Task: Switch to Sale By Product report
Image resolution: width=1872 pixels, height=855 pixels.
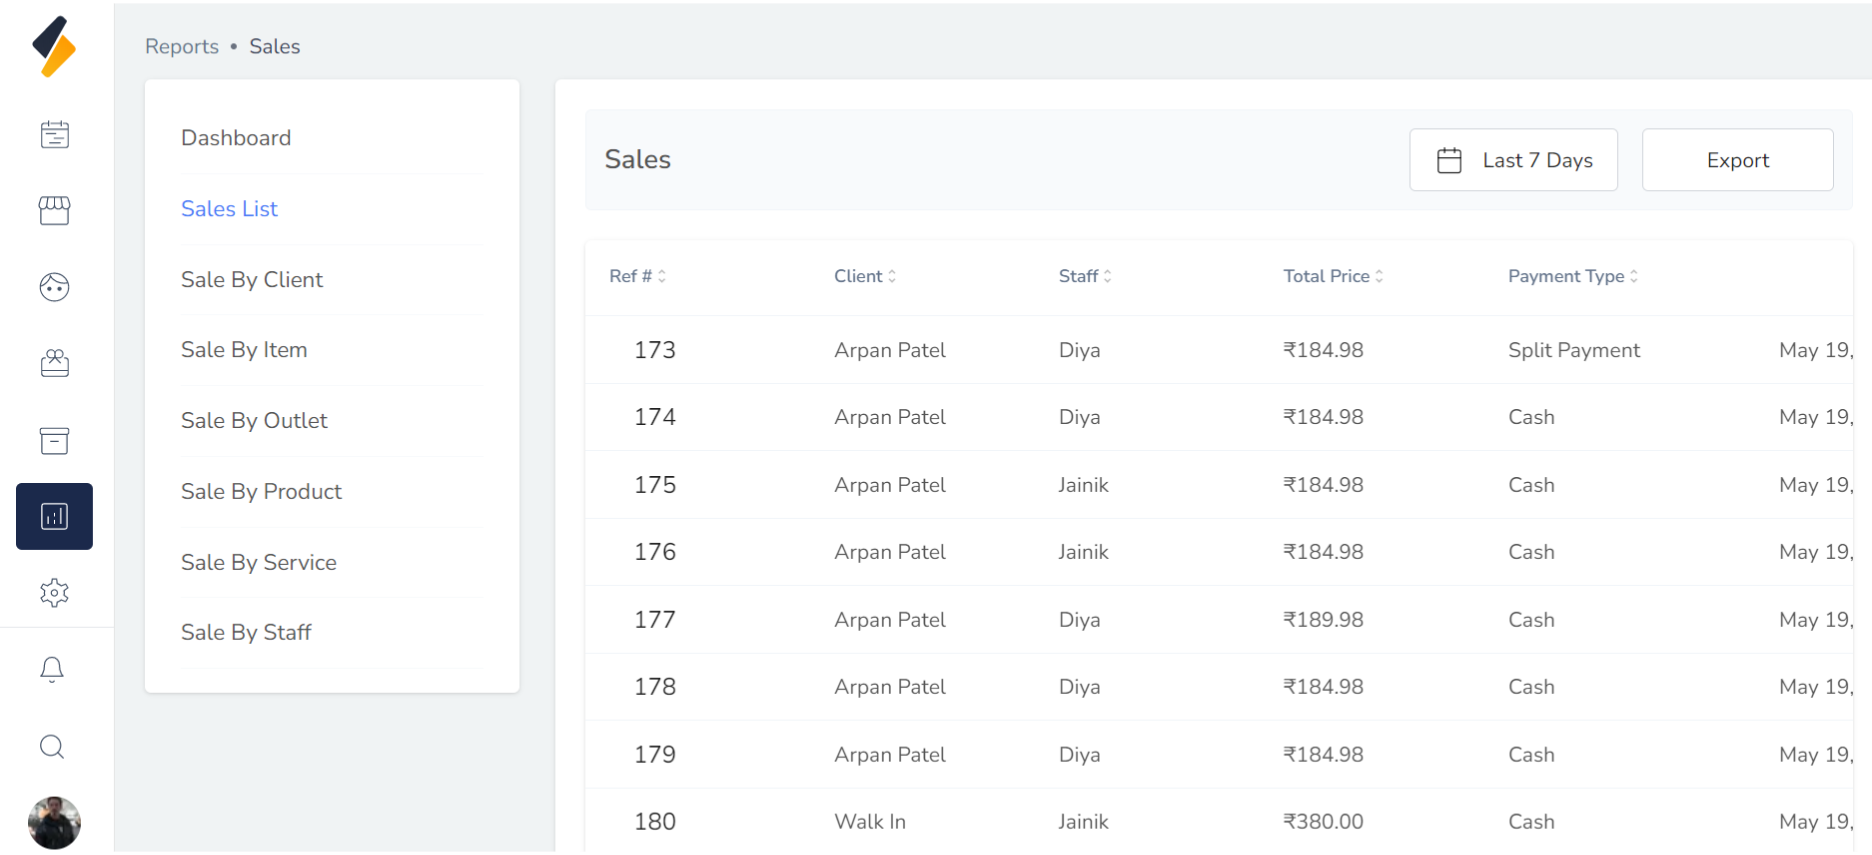Action: tap(261, 491)
